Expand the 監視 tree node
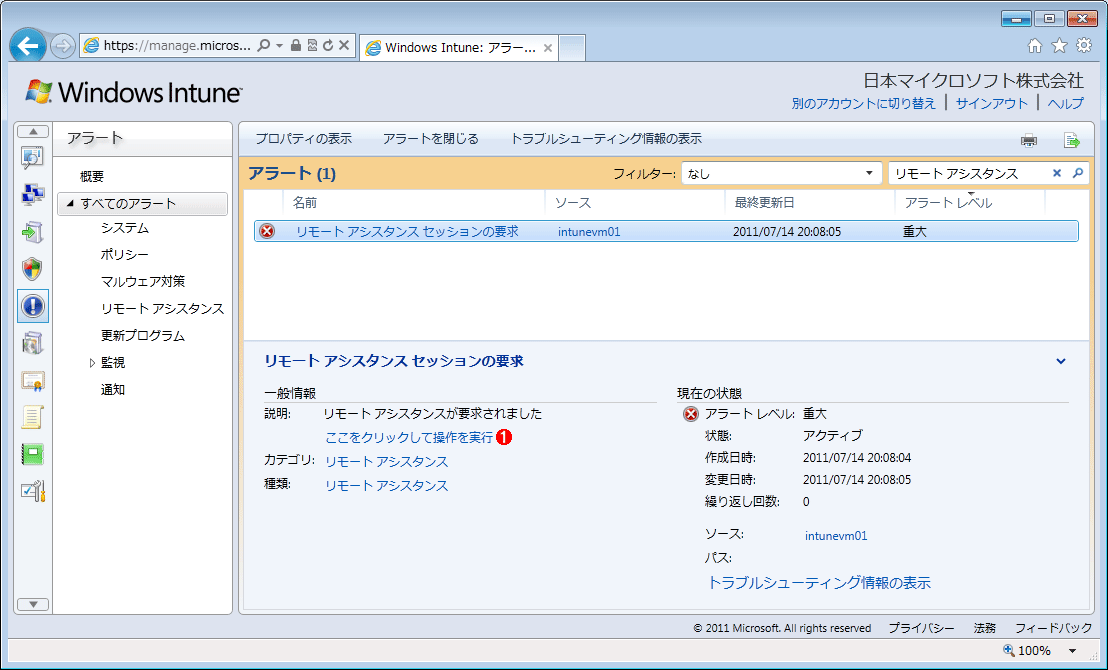The height and width of the screenshot is (670, 1108). pos(92,363)
